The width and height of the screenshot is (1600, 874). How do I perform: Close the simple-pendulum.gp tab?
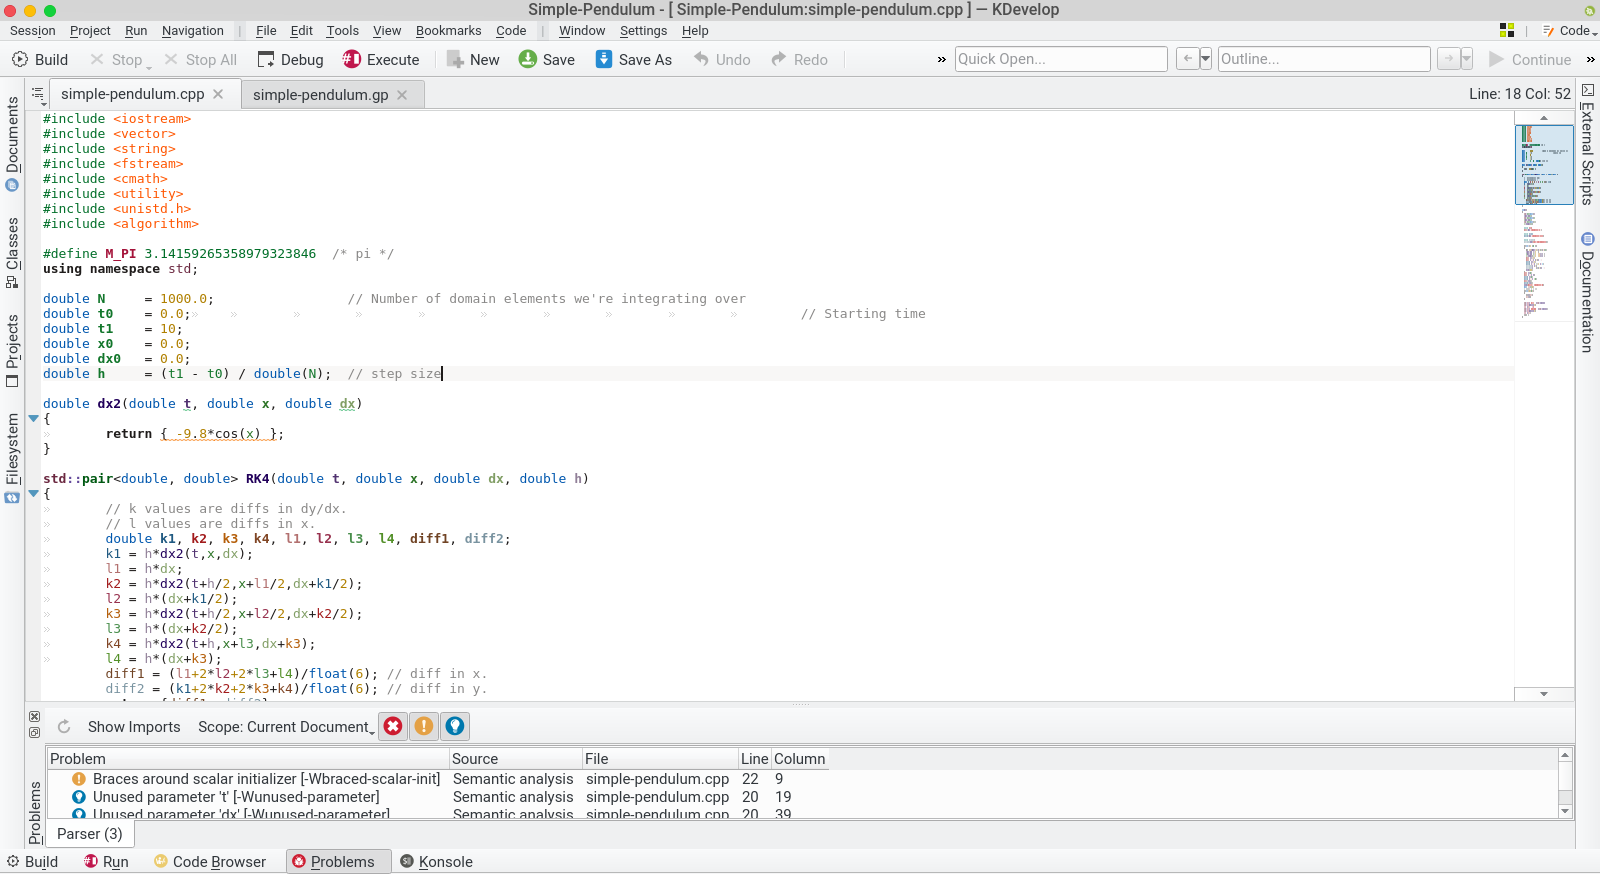point(402,95)
